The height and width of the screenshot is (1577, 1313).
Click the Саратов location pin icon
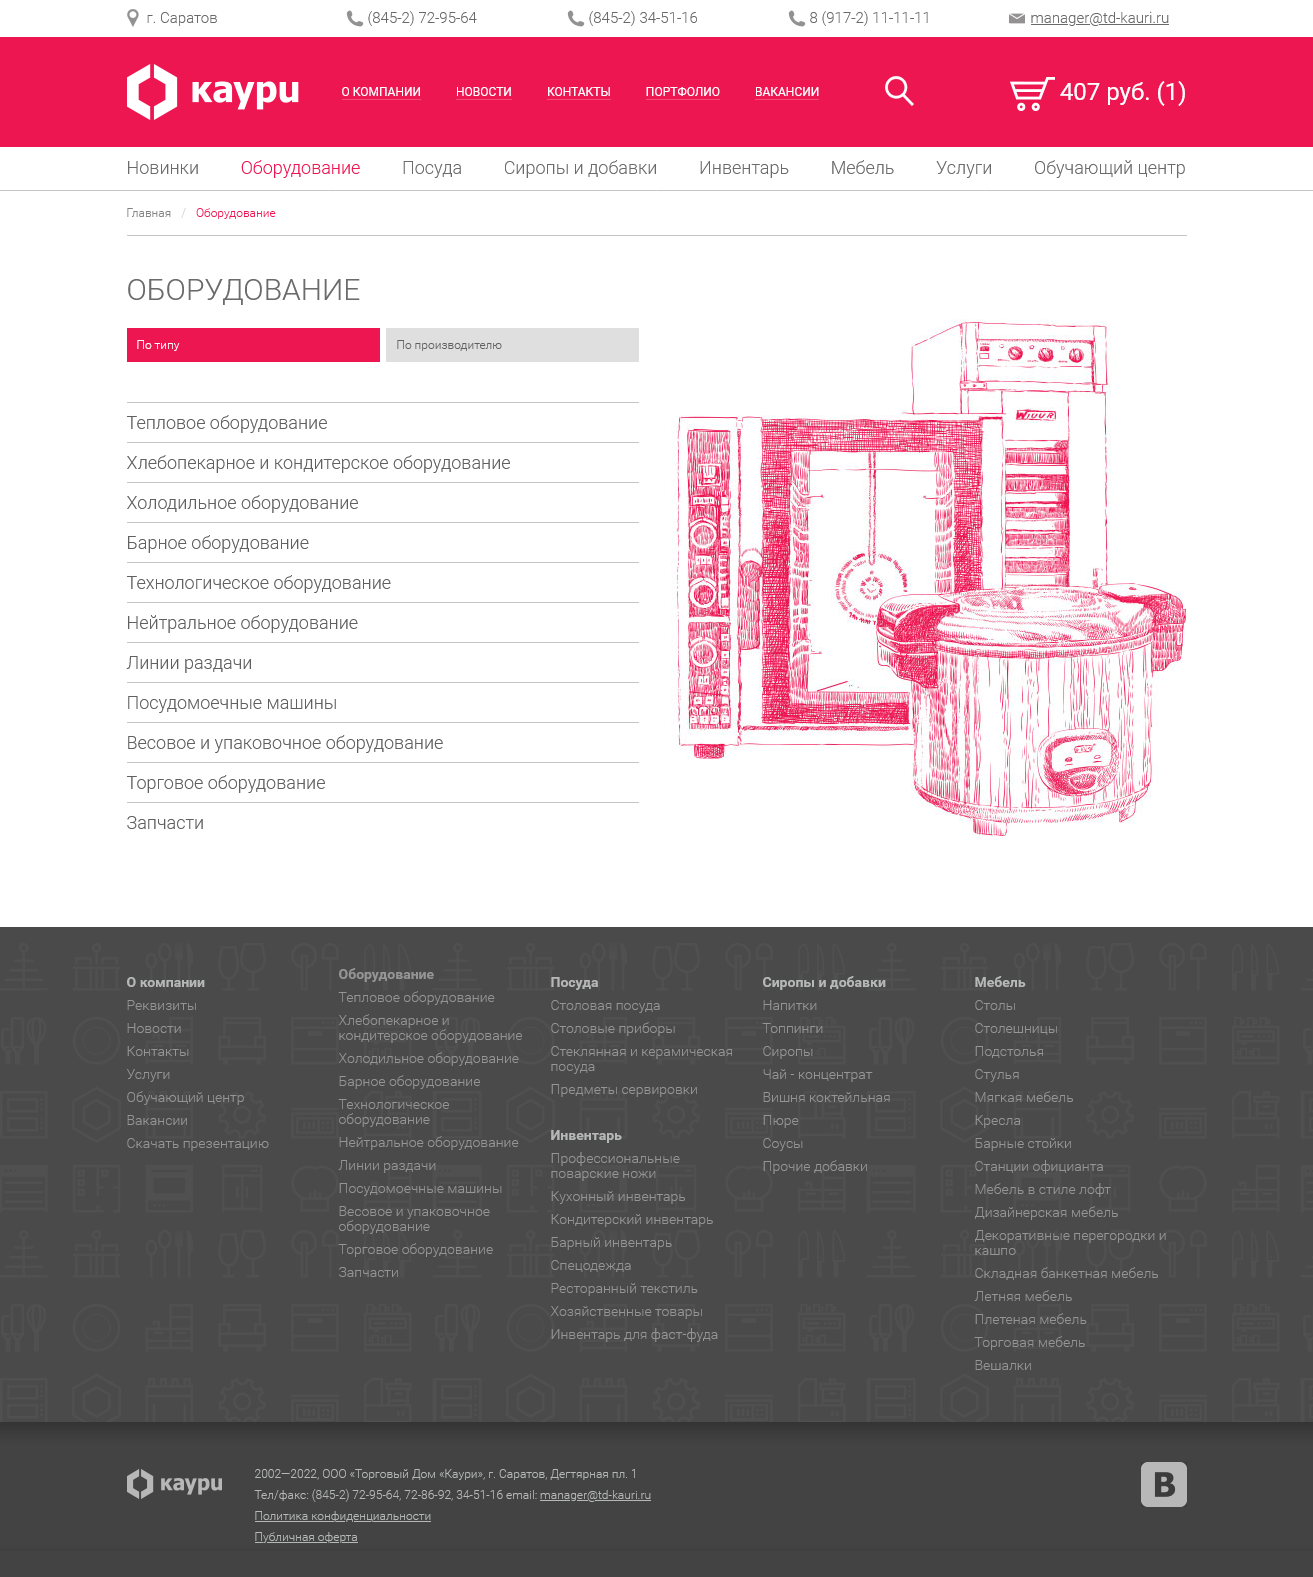coord(133,18)
